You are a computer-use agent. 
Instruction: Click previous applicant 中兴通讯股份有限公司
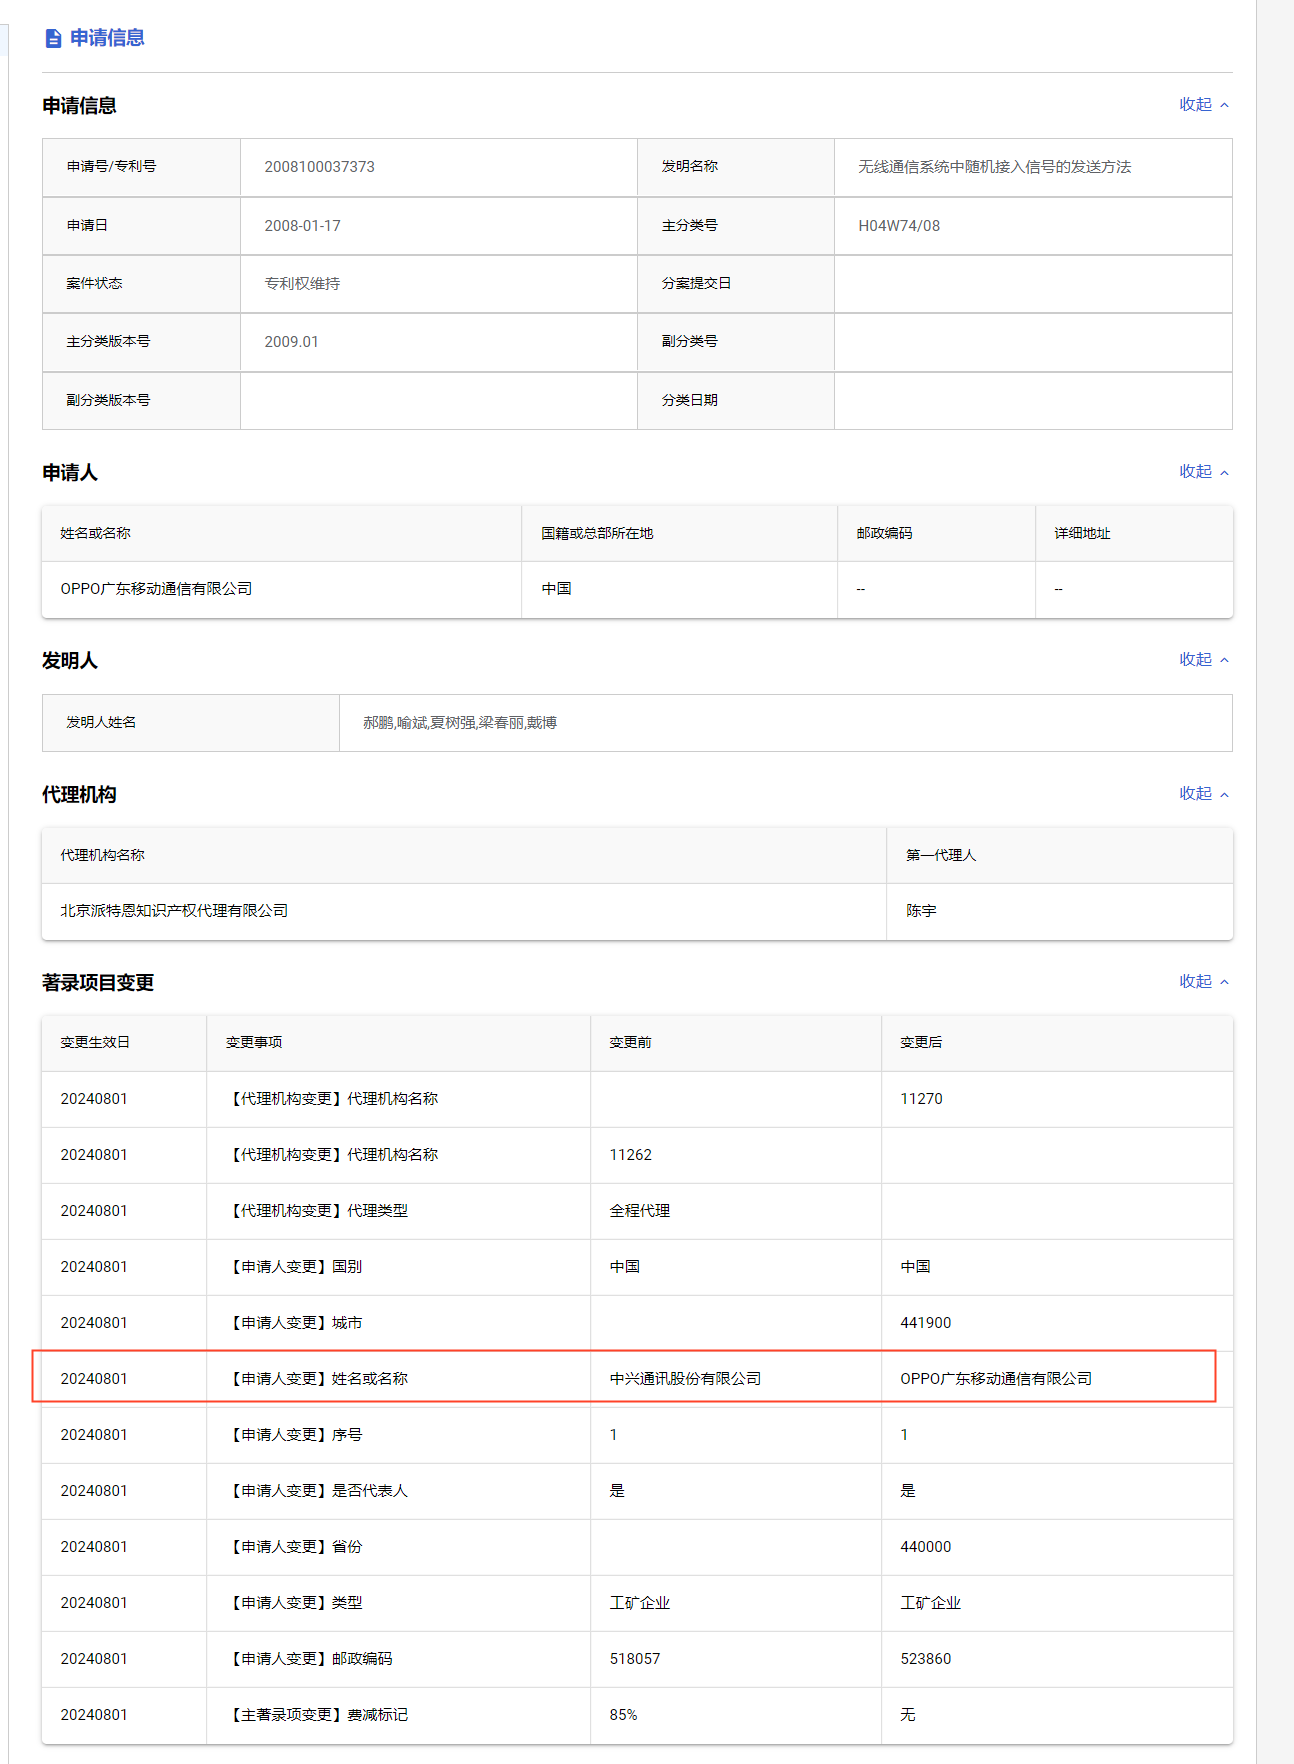tap(685, 1379)
